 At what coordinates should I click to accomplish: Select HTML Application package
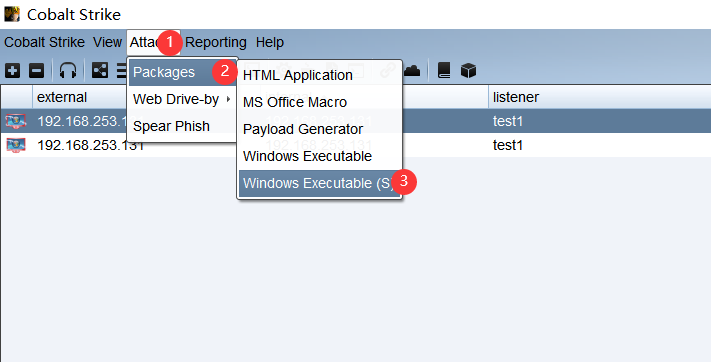[320, 75]
